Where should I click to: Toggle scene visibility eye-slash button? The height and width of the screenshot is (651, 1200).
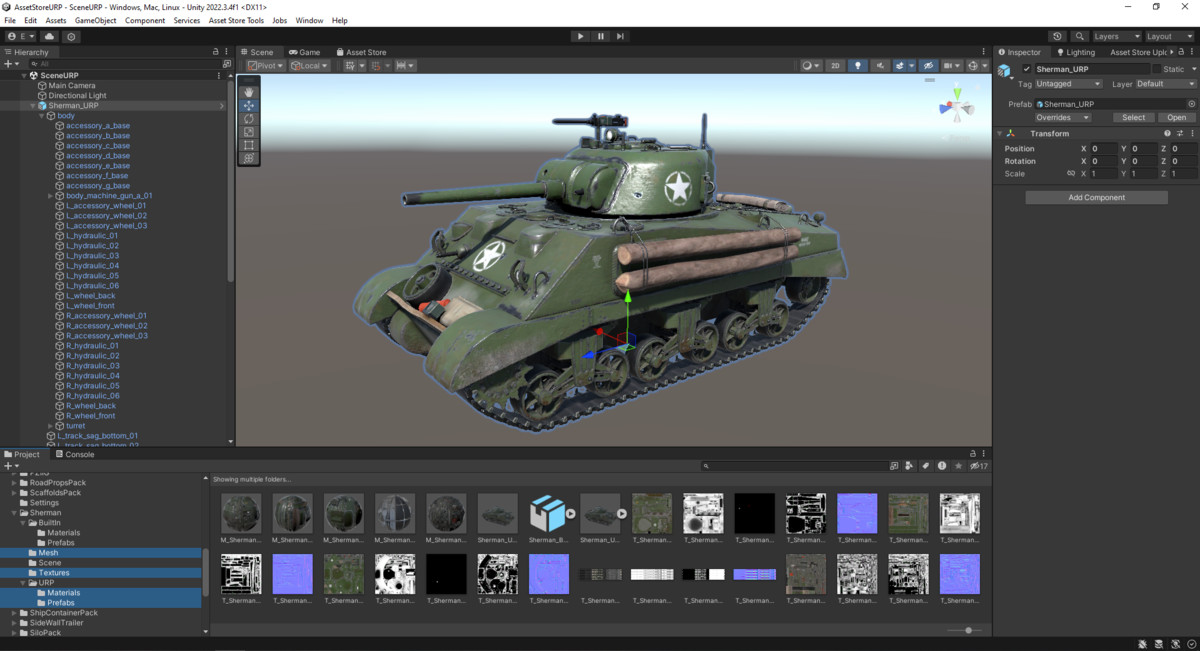click(929, 66)
